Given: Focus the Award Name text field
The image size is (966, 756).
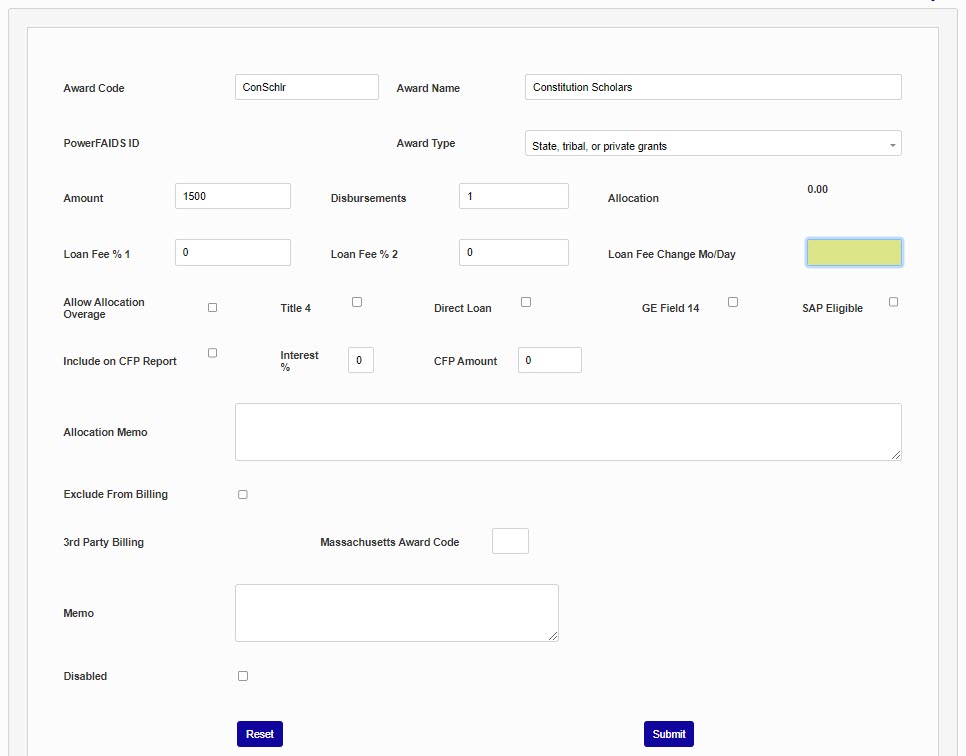Looking at the screenshot, I should (x=712, y=87).
